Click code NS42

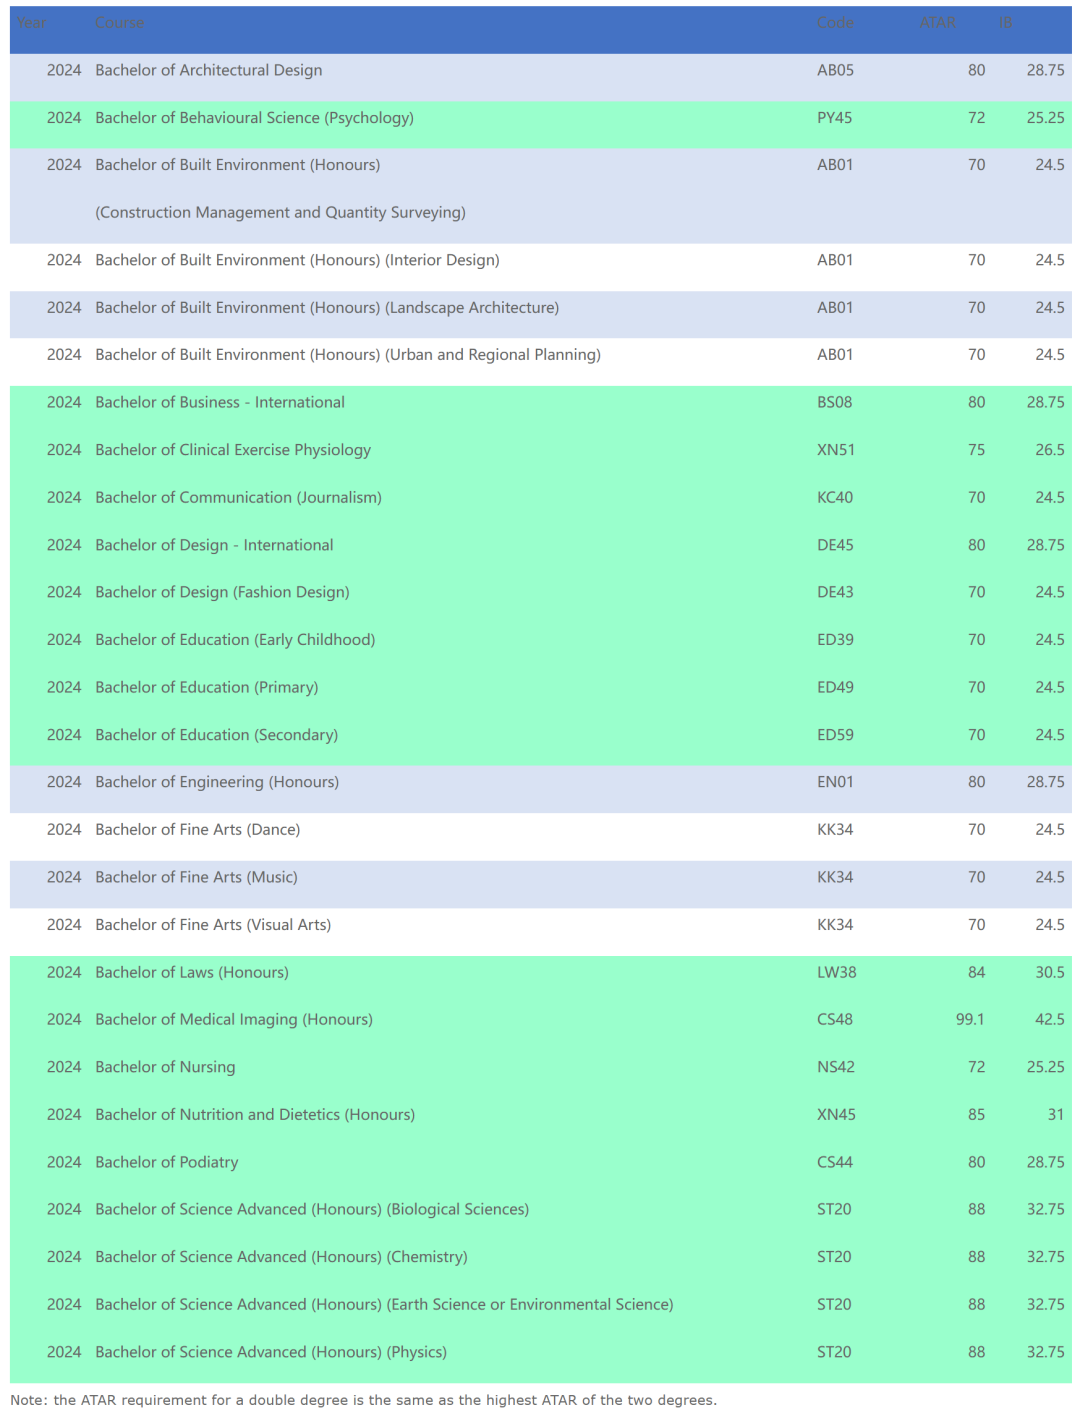[x=835, y=1067]
